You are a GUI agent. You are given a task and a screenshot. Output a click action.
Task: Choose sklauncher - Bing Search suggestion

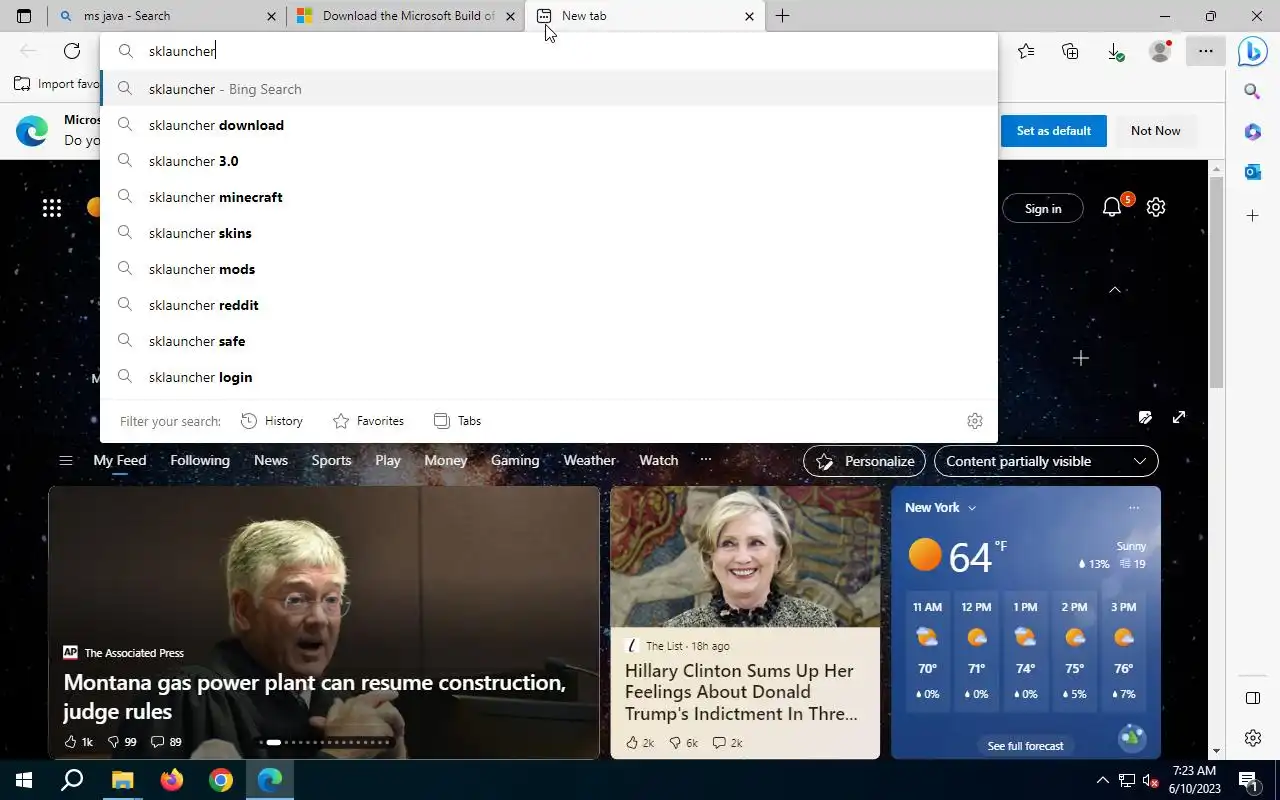tap(549, 89)
